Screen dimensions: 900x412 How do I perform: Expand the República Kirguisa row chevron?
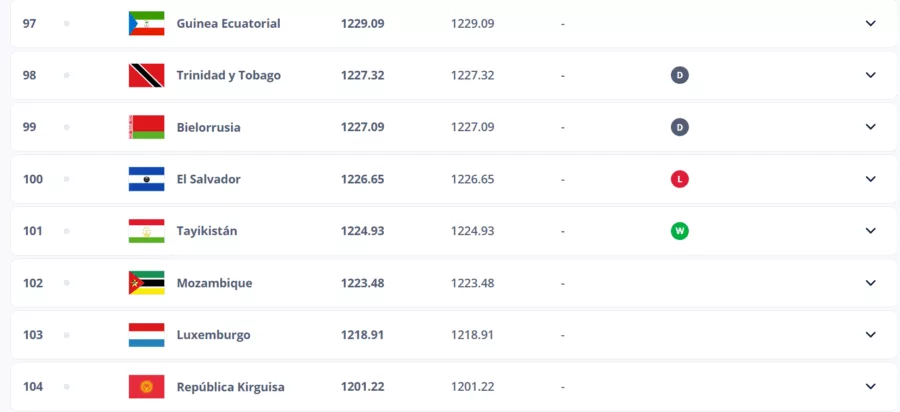[870, 387]
